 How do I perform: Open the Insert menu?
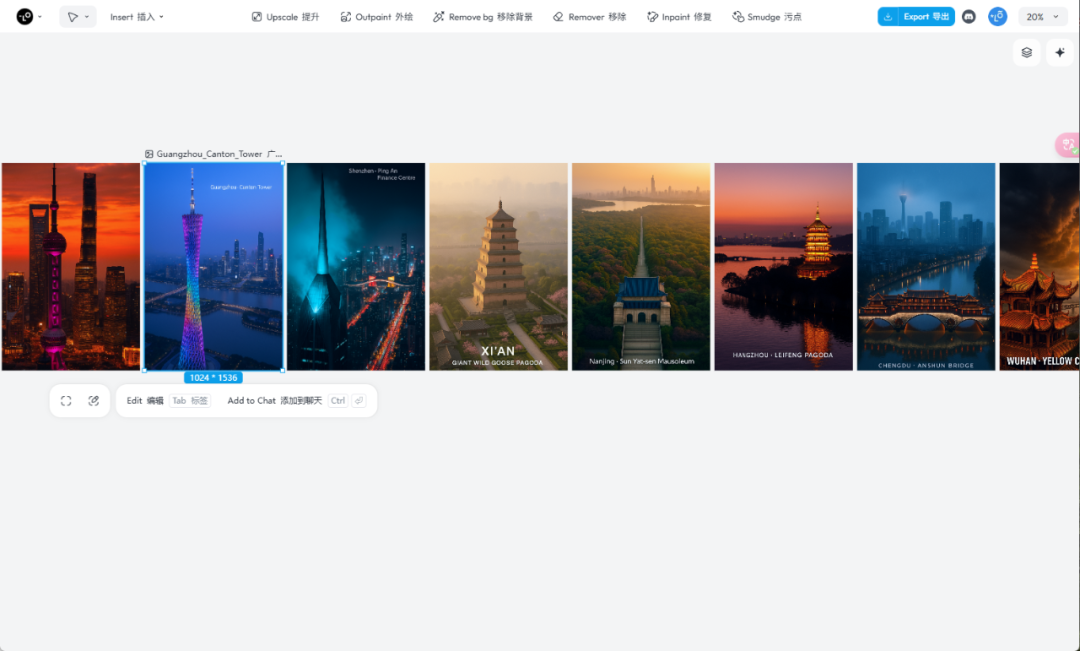point(137,17)
